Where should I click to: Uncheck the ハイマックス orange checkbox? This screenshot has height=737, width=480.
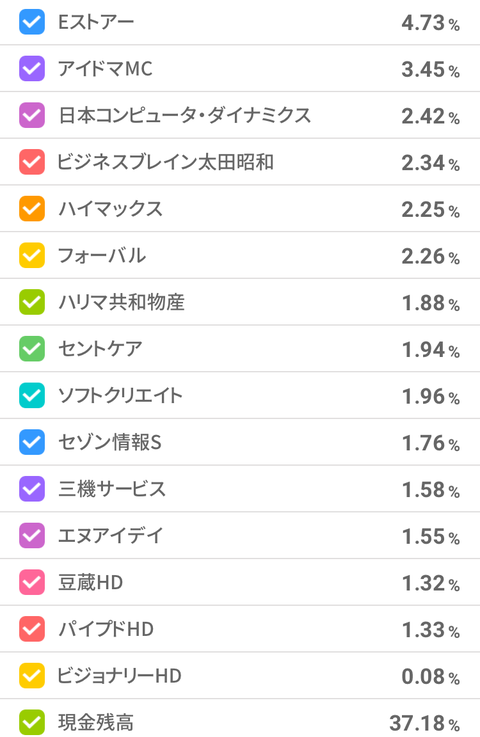pyautogui.click(x=32, y=209)
